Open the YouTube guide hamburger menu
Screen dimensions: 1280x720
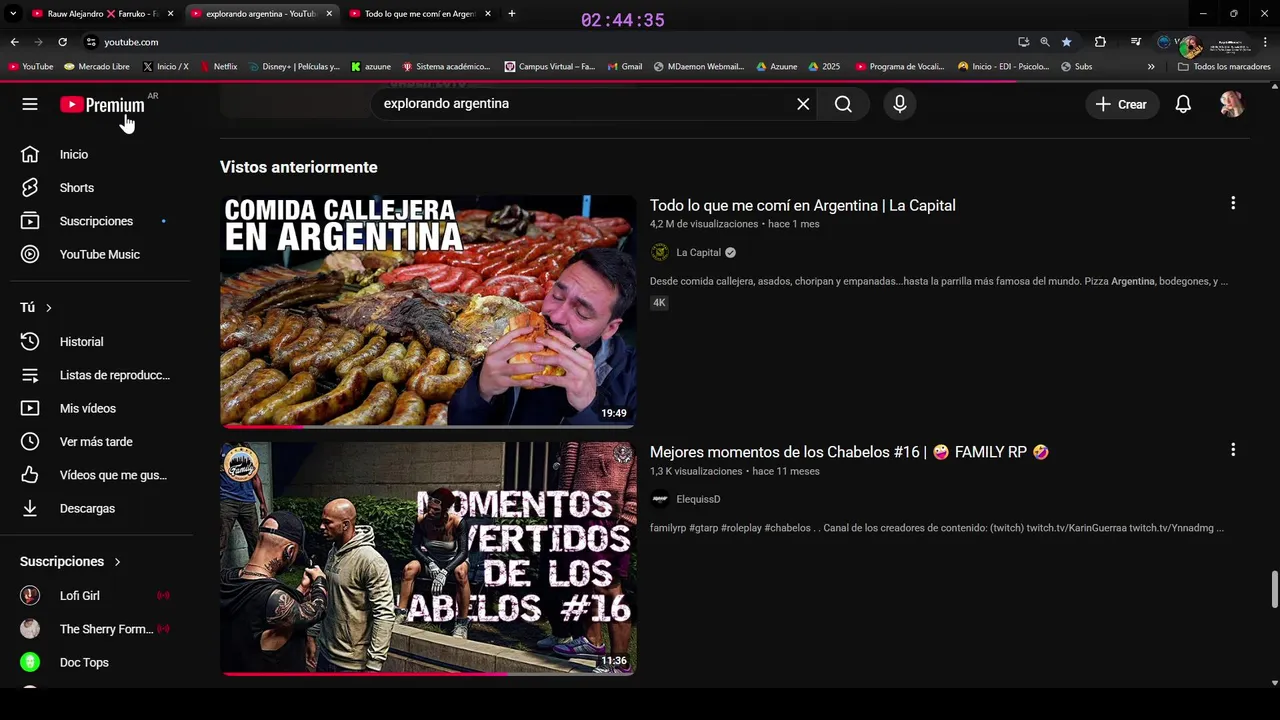(30, 104)
